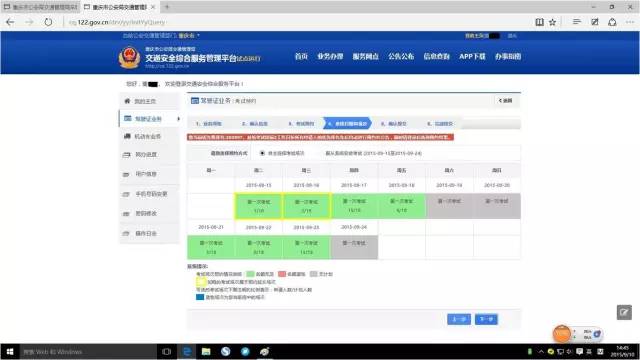Click the Make a Web Note icon
Screen dimensions: 640x360
tap(595, 22)
